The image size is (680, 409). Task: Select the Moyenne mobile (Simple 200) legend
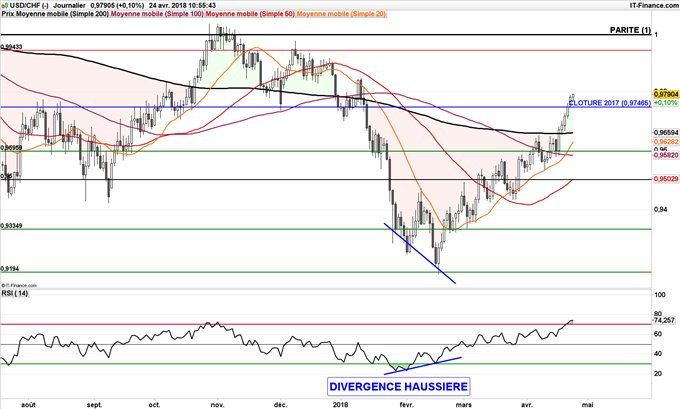62,14
